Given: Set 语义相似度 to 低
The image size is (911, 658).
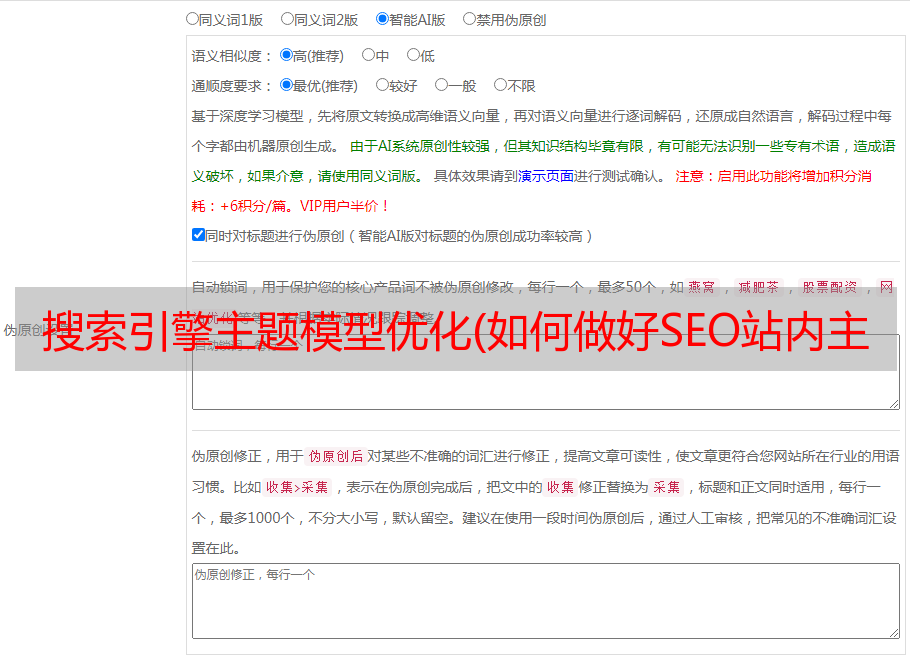Looking at the screenshot, I should 413,55.
